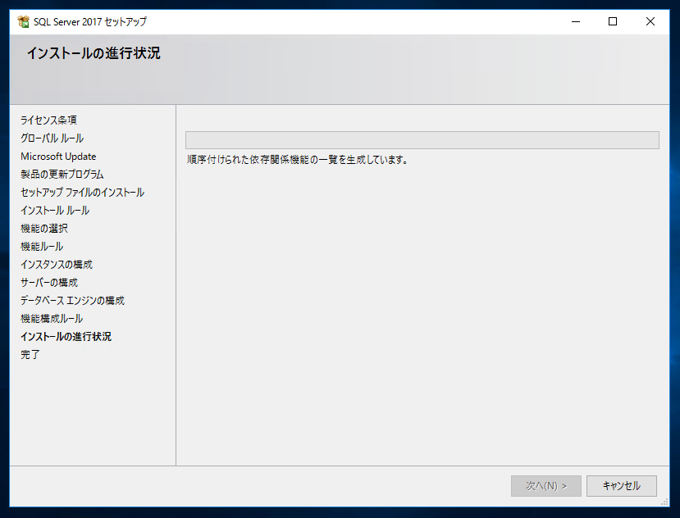Click the SQL Server setup title icon
The width and height of the screenshot is (680, 518).
click(x=23, y=21)
